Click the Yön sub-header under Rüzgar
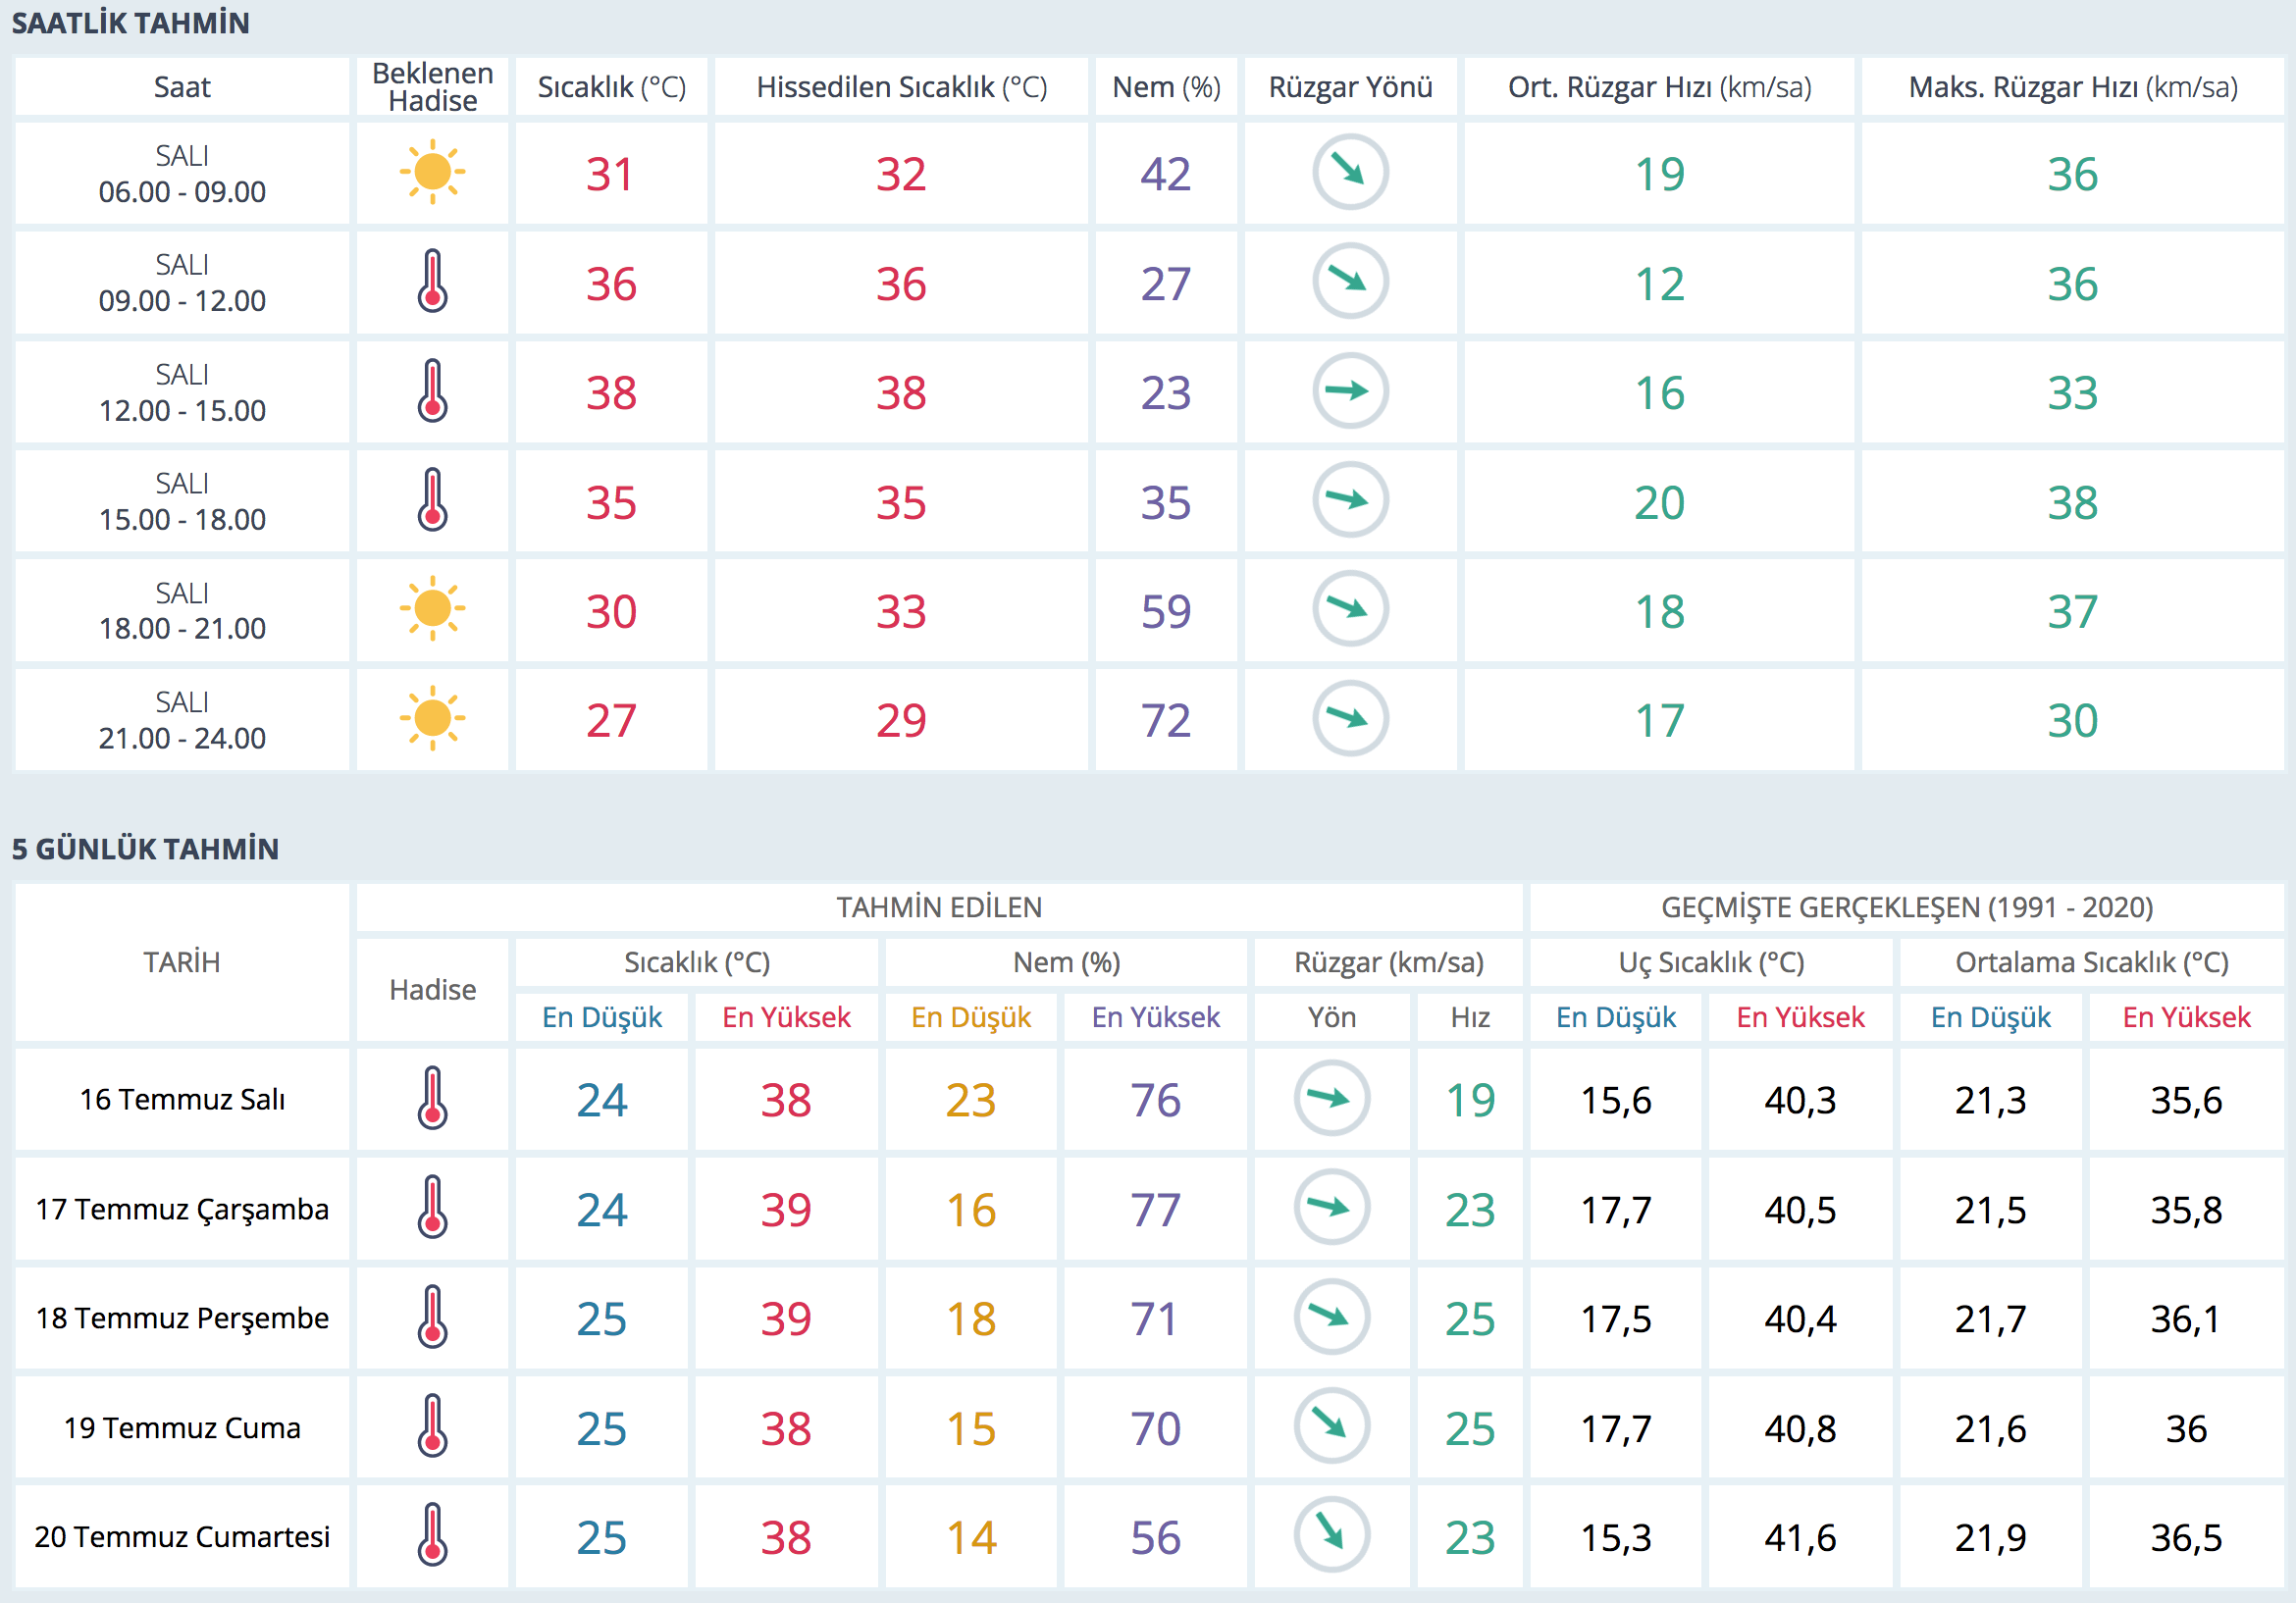Viewport: 2296px width, 1603px height. [x=1332, y=1017]
